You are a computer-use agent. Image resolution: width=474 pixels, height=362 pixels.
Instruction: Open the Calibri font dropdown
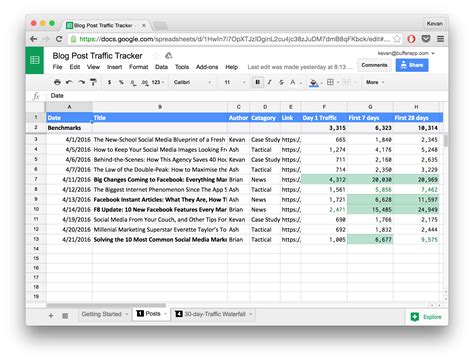[x=192, y=82]
